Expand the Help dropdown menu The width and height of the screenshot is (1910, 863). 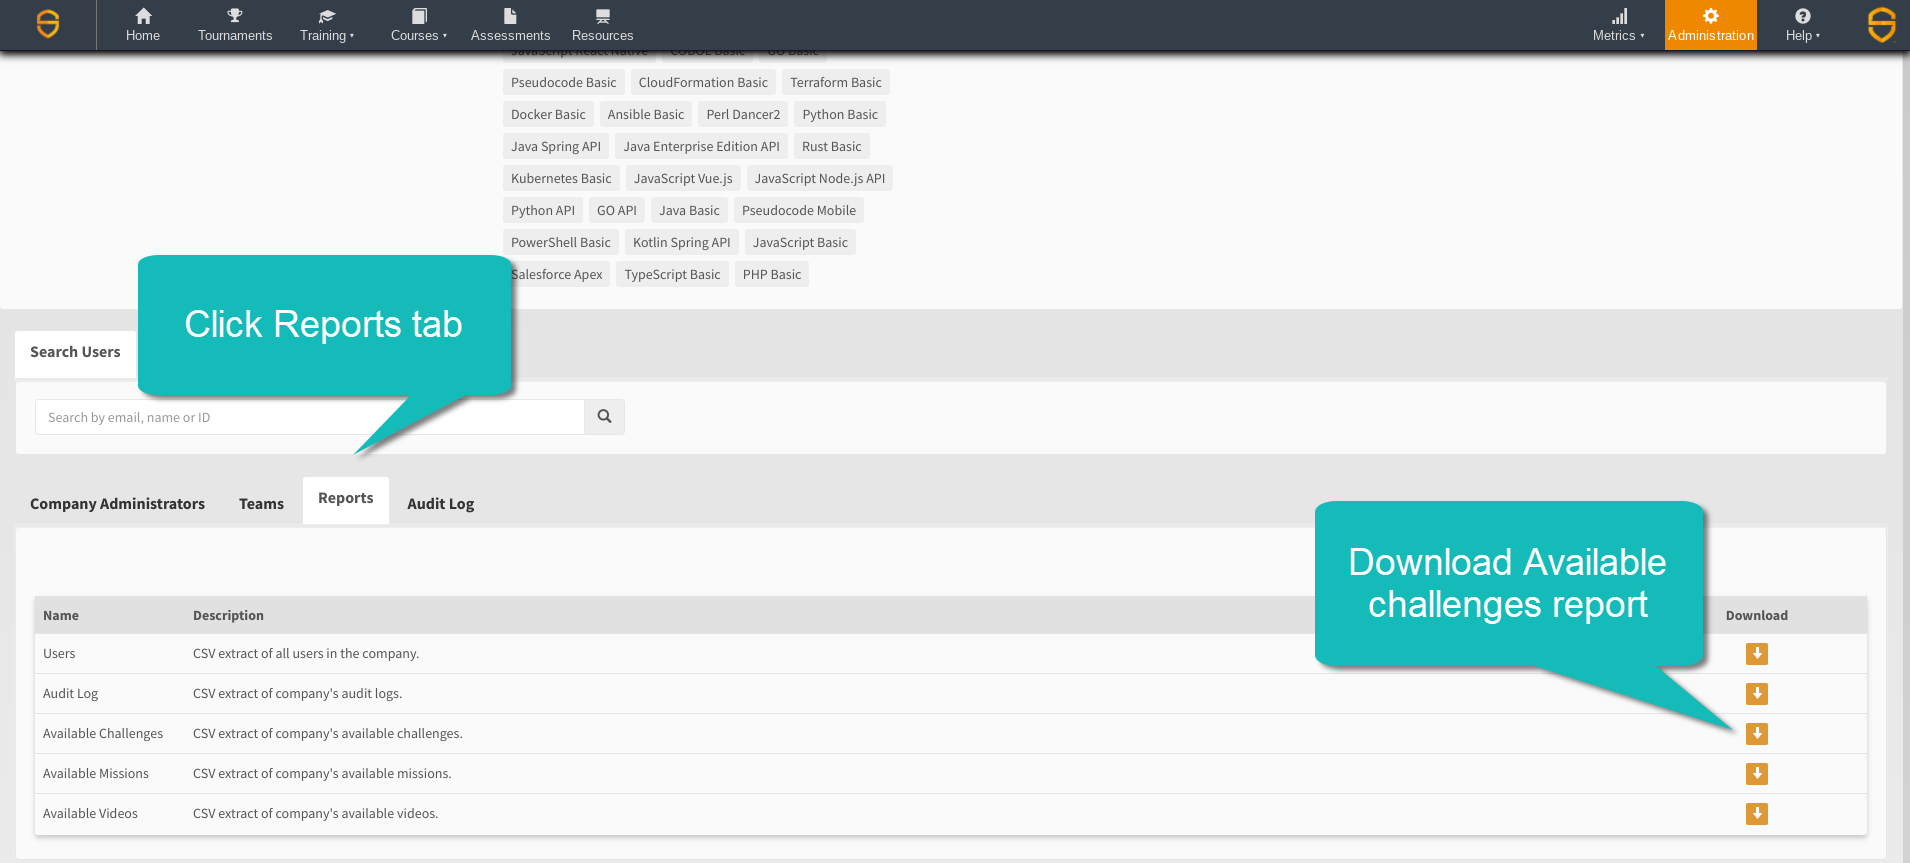pyautogui.click(x=1802, y=25)
